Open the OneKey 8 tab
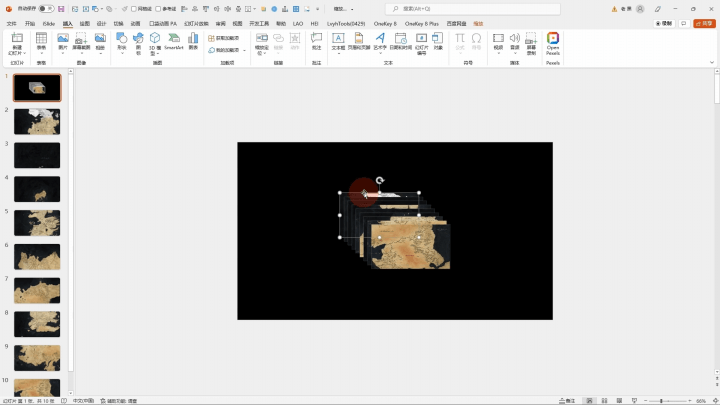 tap(384, 23)
